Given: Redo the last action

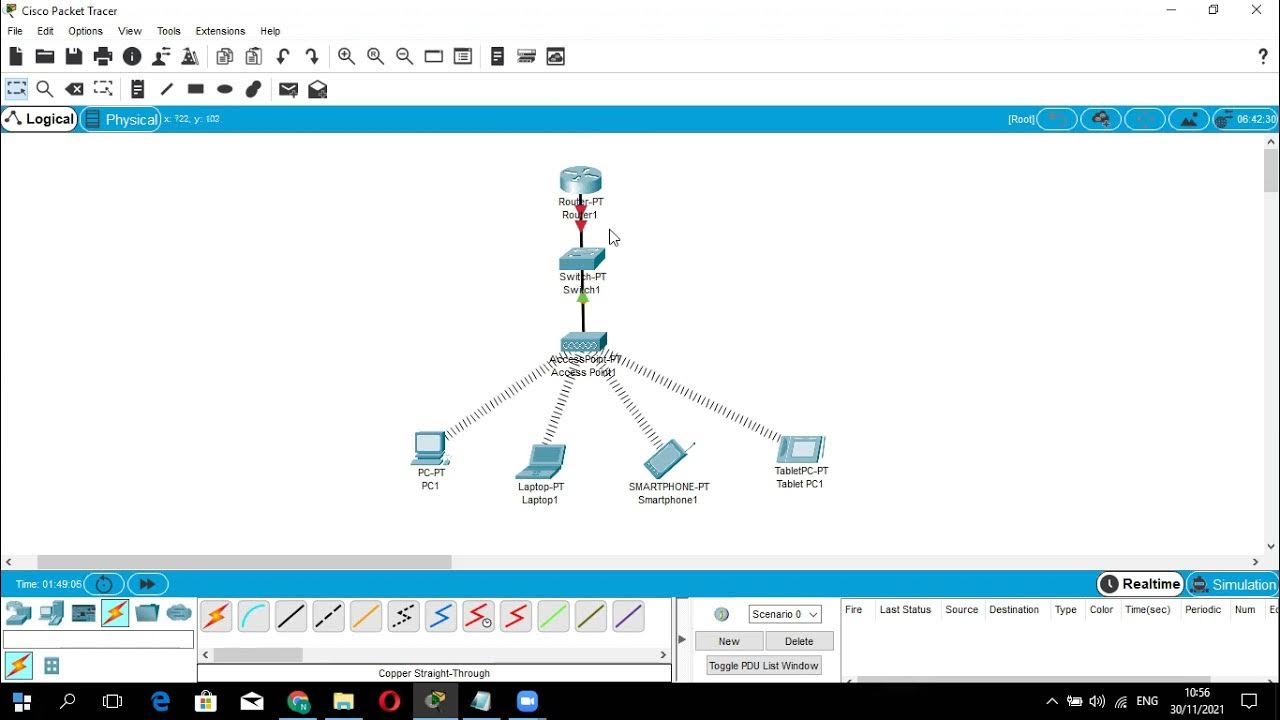Looking at the screenshot, I should (312, 57).
